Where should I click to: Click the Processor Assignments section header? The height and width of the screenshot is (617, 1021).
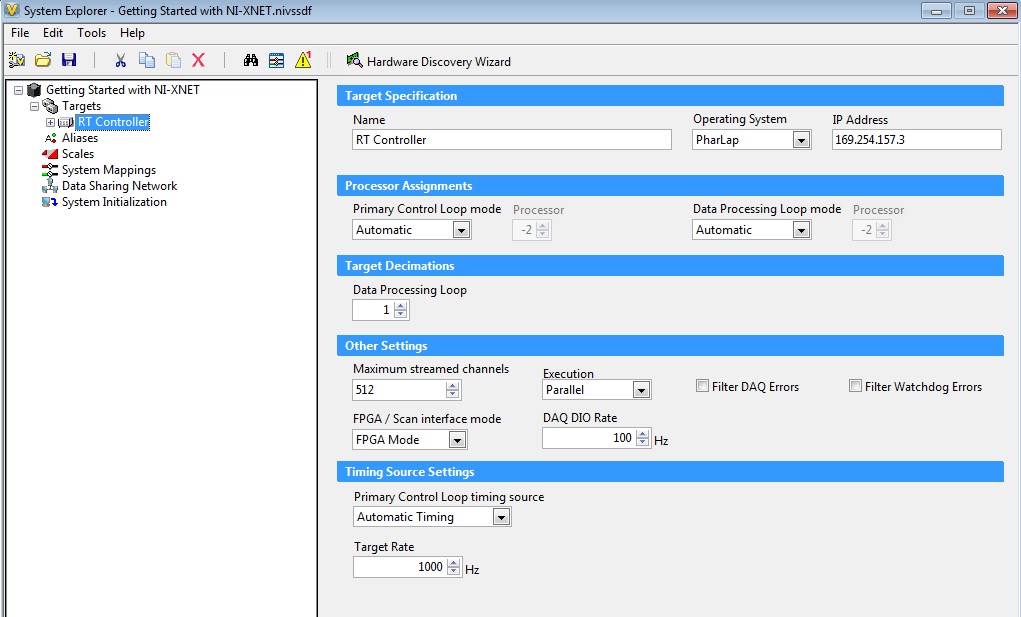[x=670, y=185]
